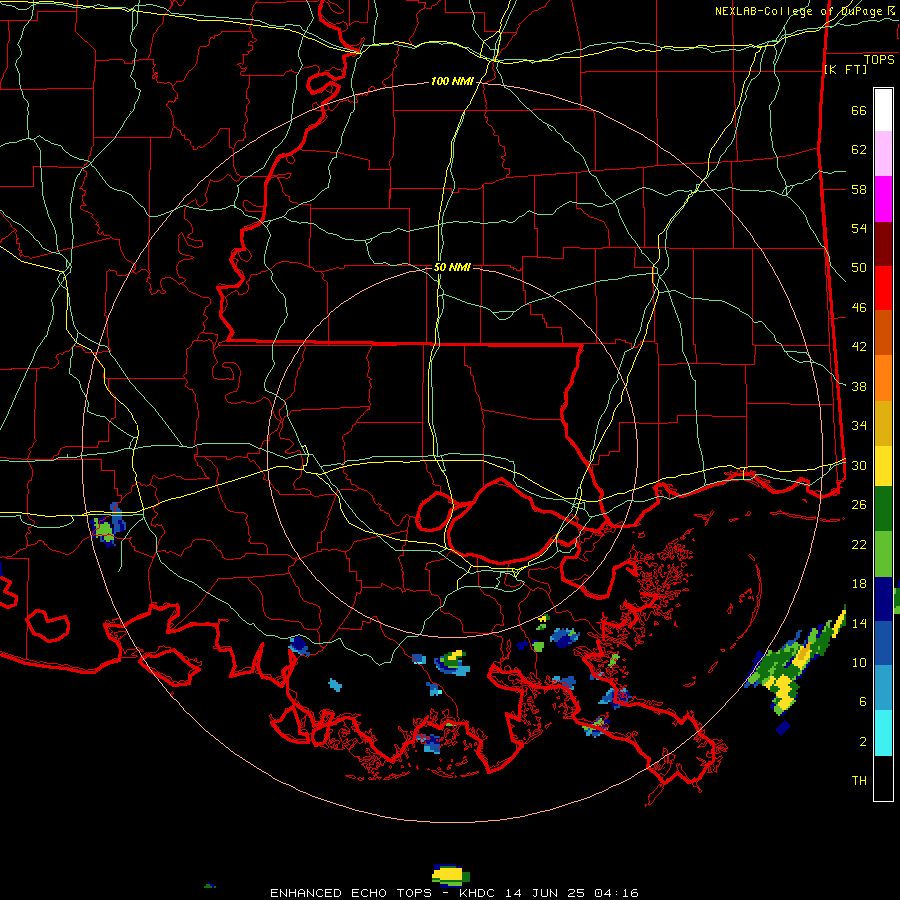Click the Enhanced Echo Tops KHDC timestamp caption
The width and height of the screenshot is (900, 900).
tap(454, 893)
